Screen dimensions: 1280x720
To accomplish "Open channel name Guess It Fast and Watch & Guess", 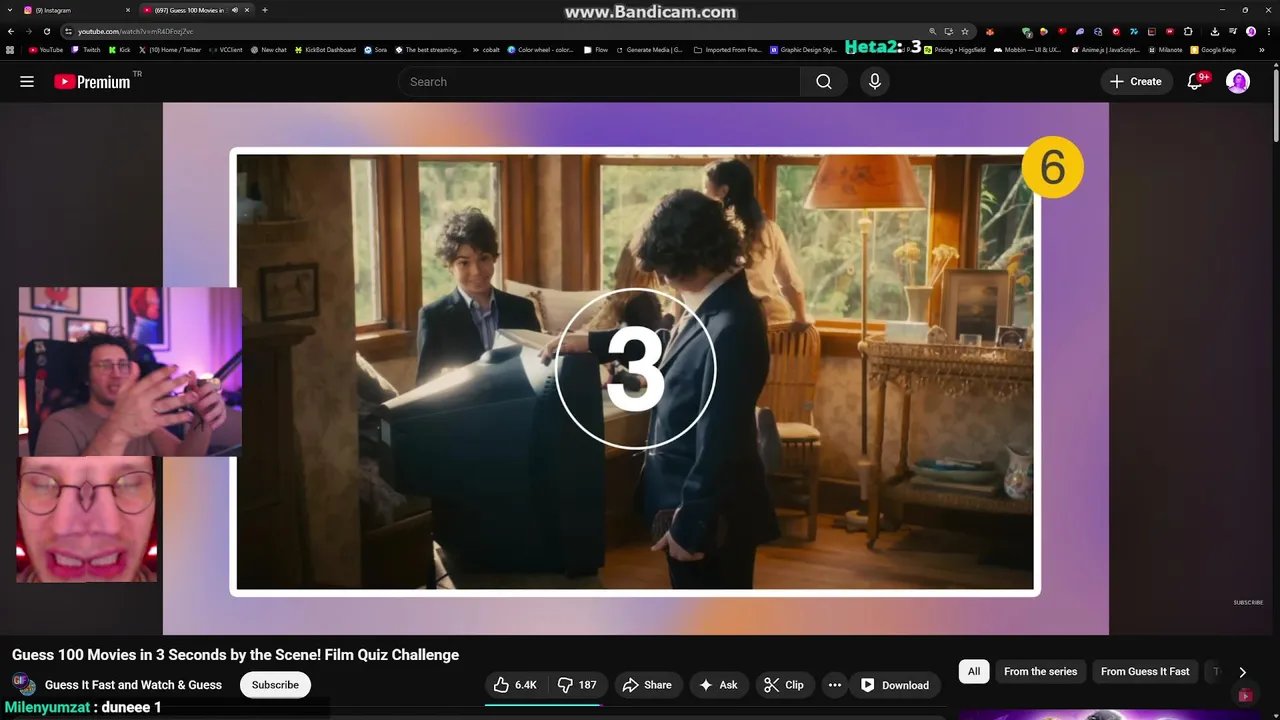I will (x=133, y=685).
